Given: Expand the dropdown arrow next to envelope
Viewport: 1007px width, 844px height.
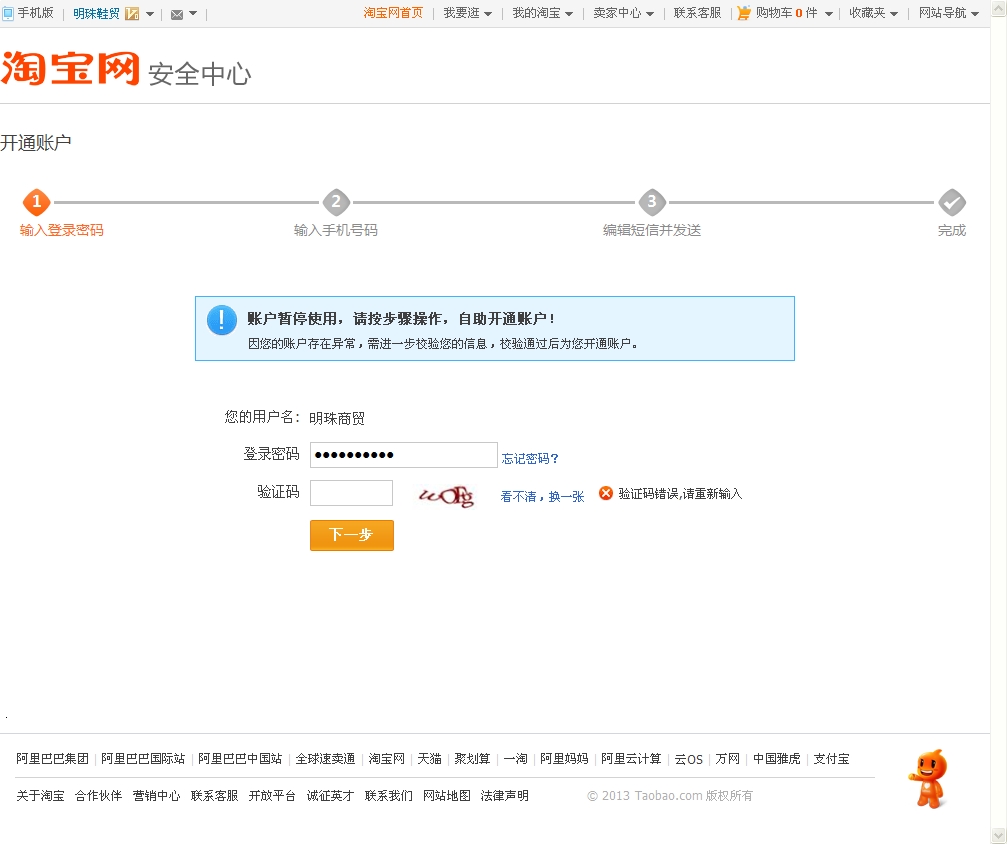Looking at the screenshot, I should coord(193,13).
